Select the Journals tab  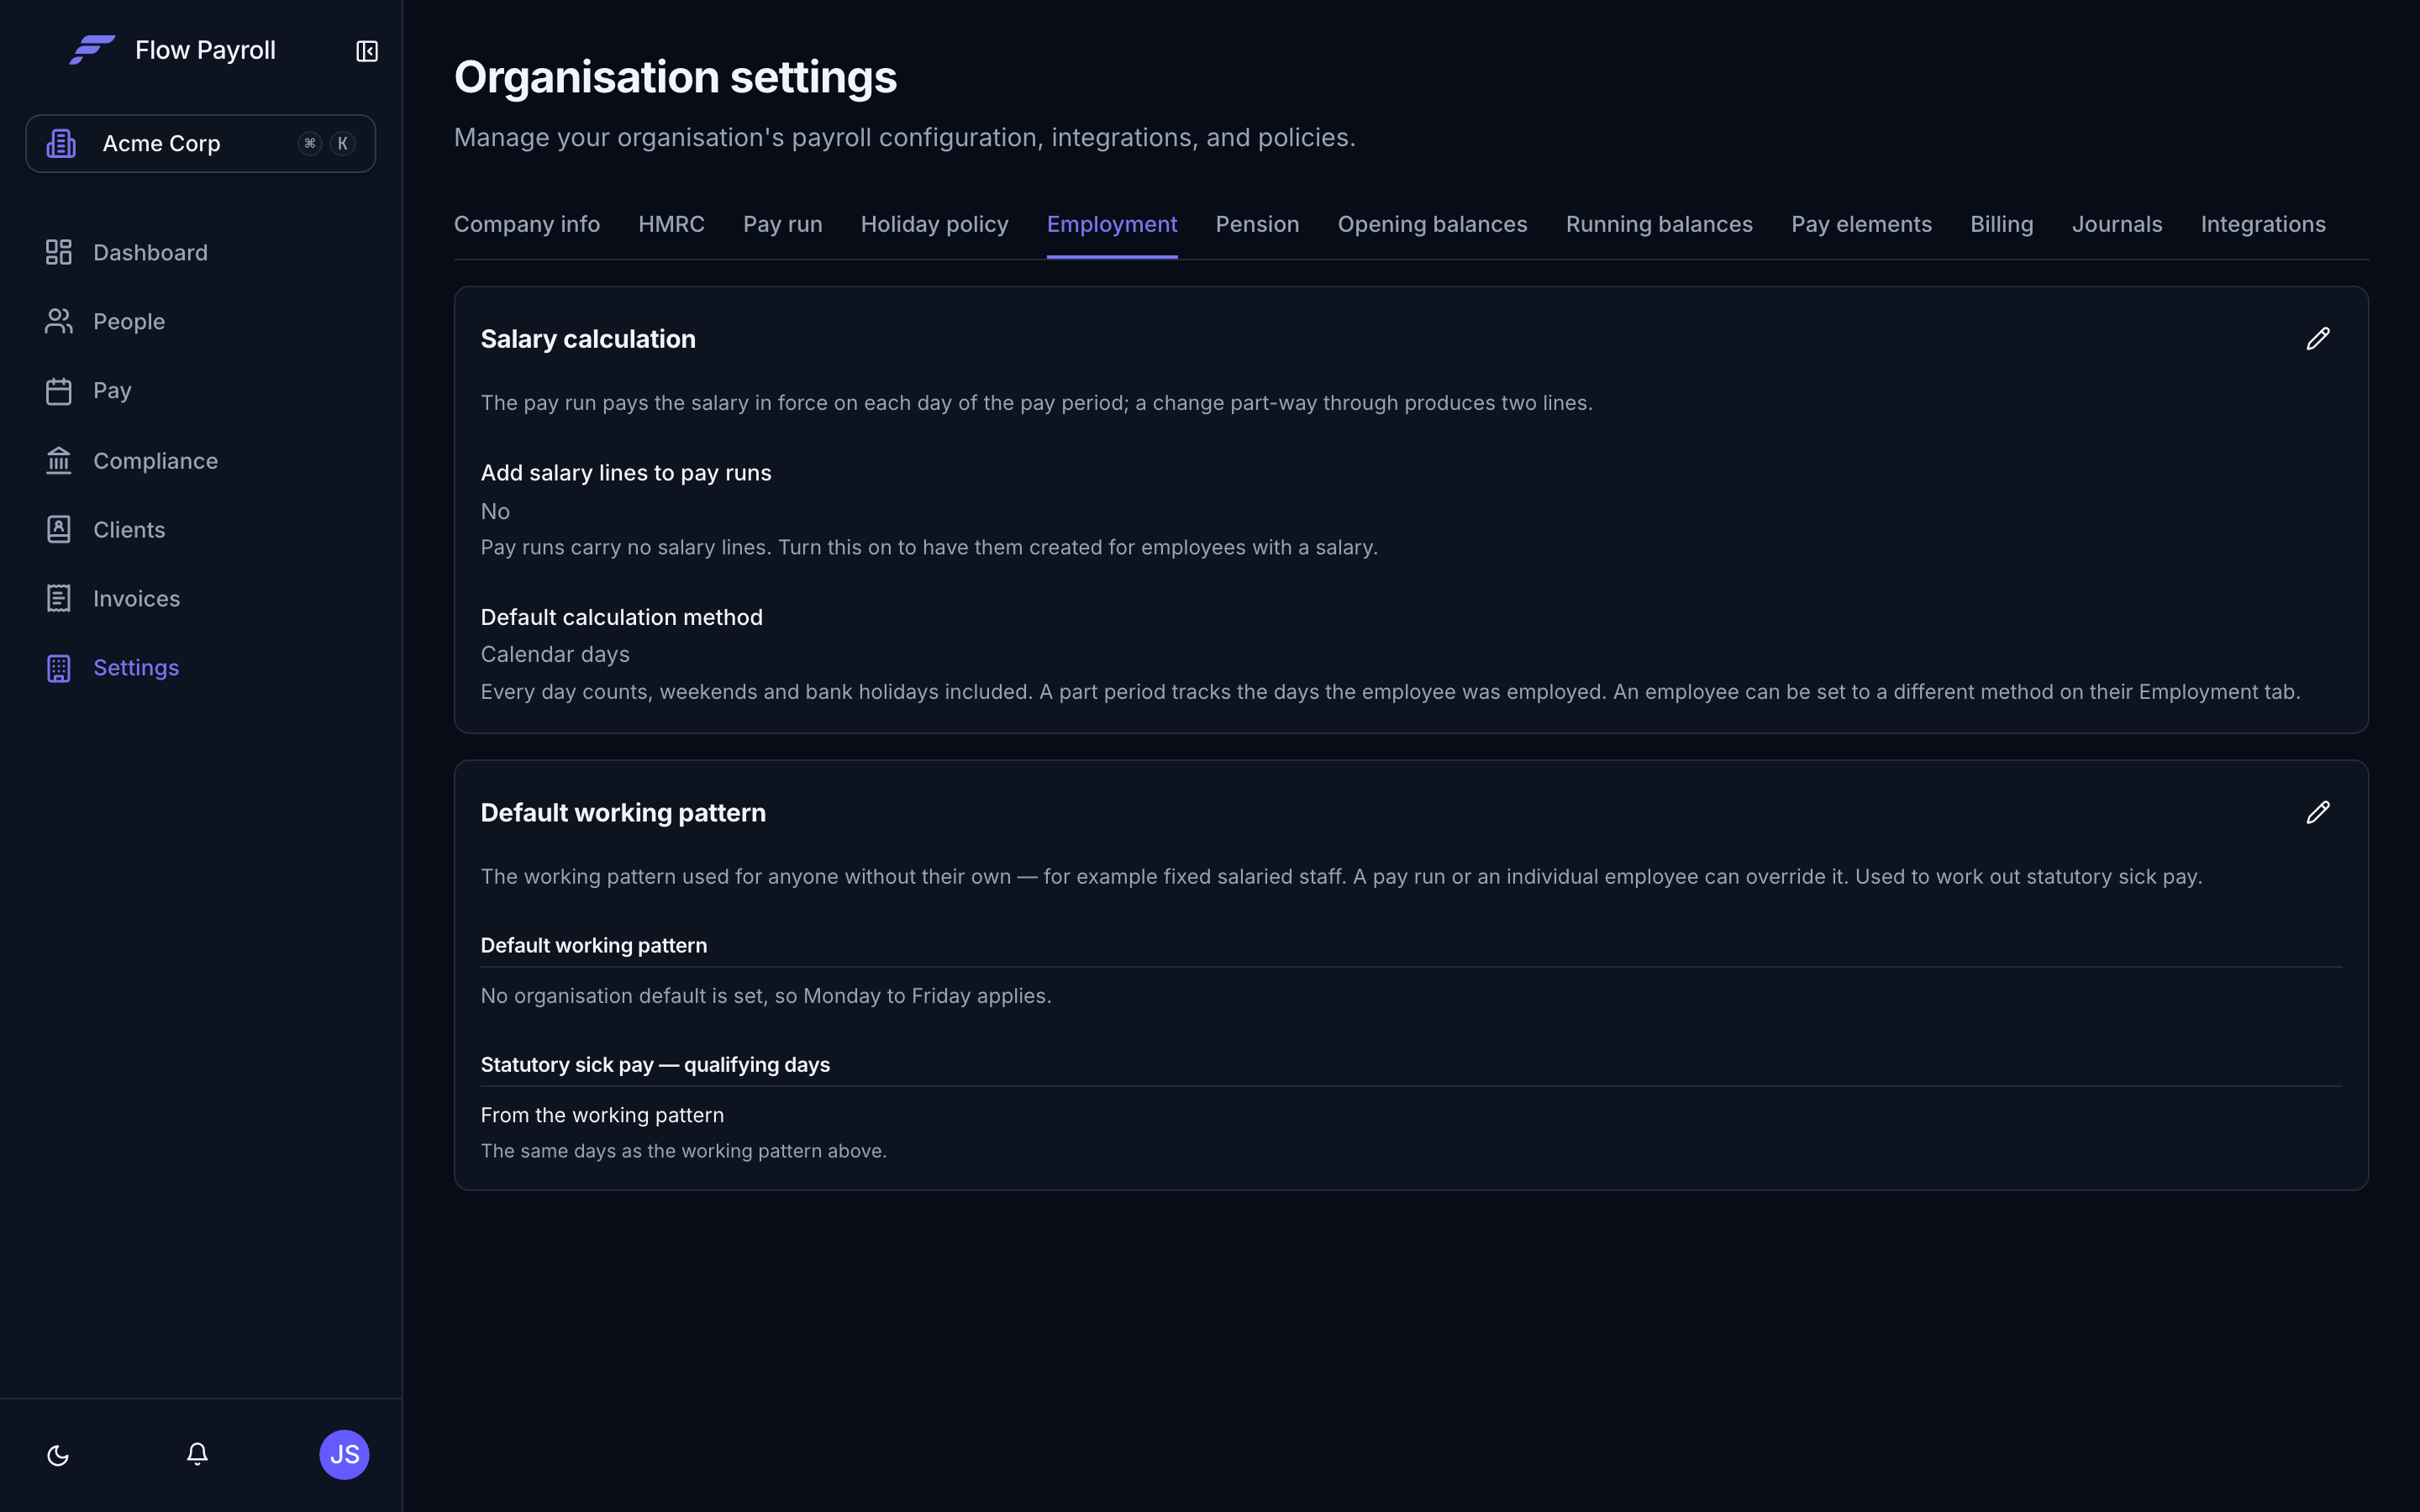(x=2117, y=224)
